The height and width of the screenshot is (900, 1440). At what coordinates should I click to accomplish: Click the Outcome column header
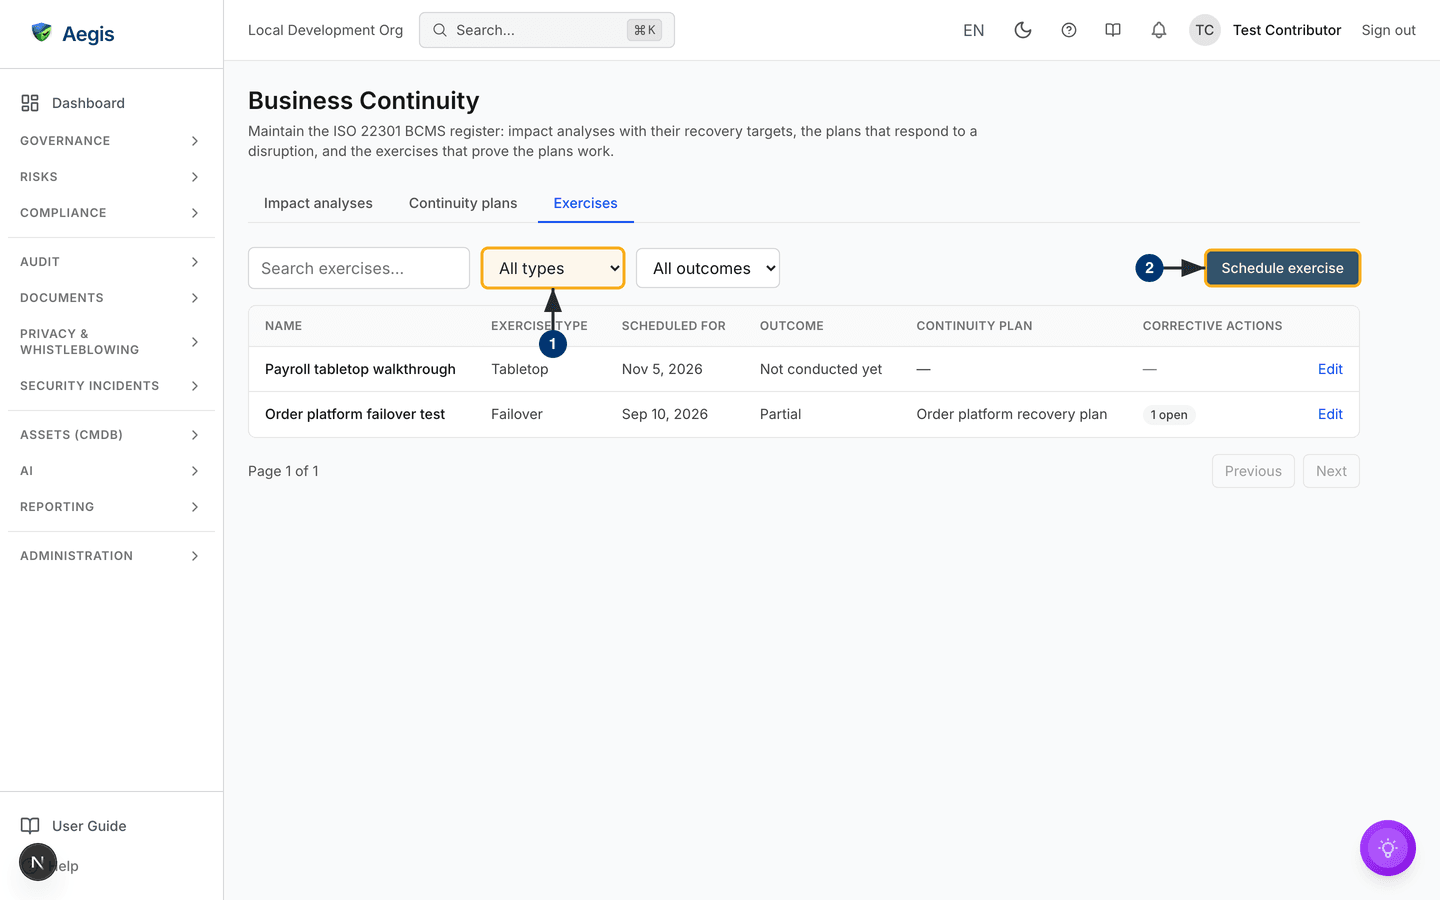pyautogui.click(x=792, y=326)
